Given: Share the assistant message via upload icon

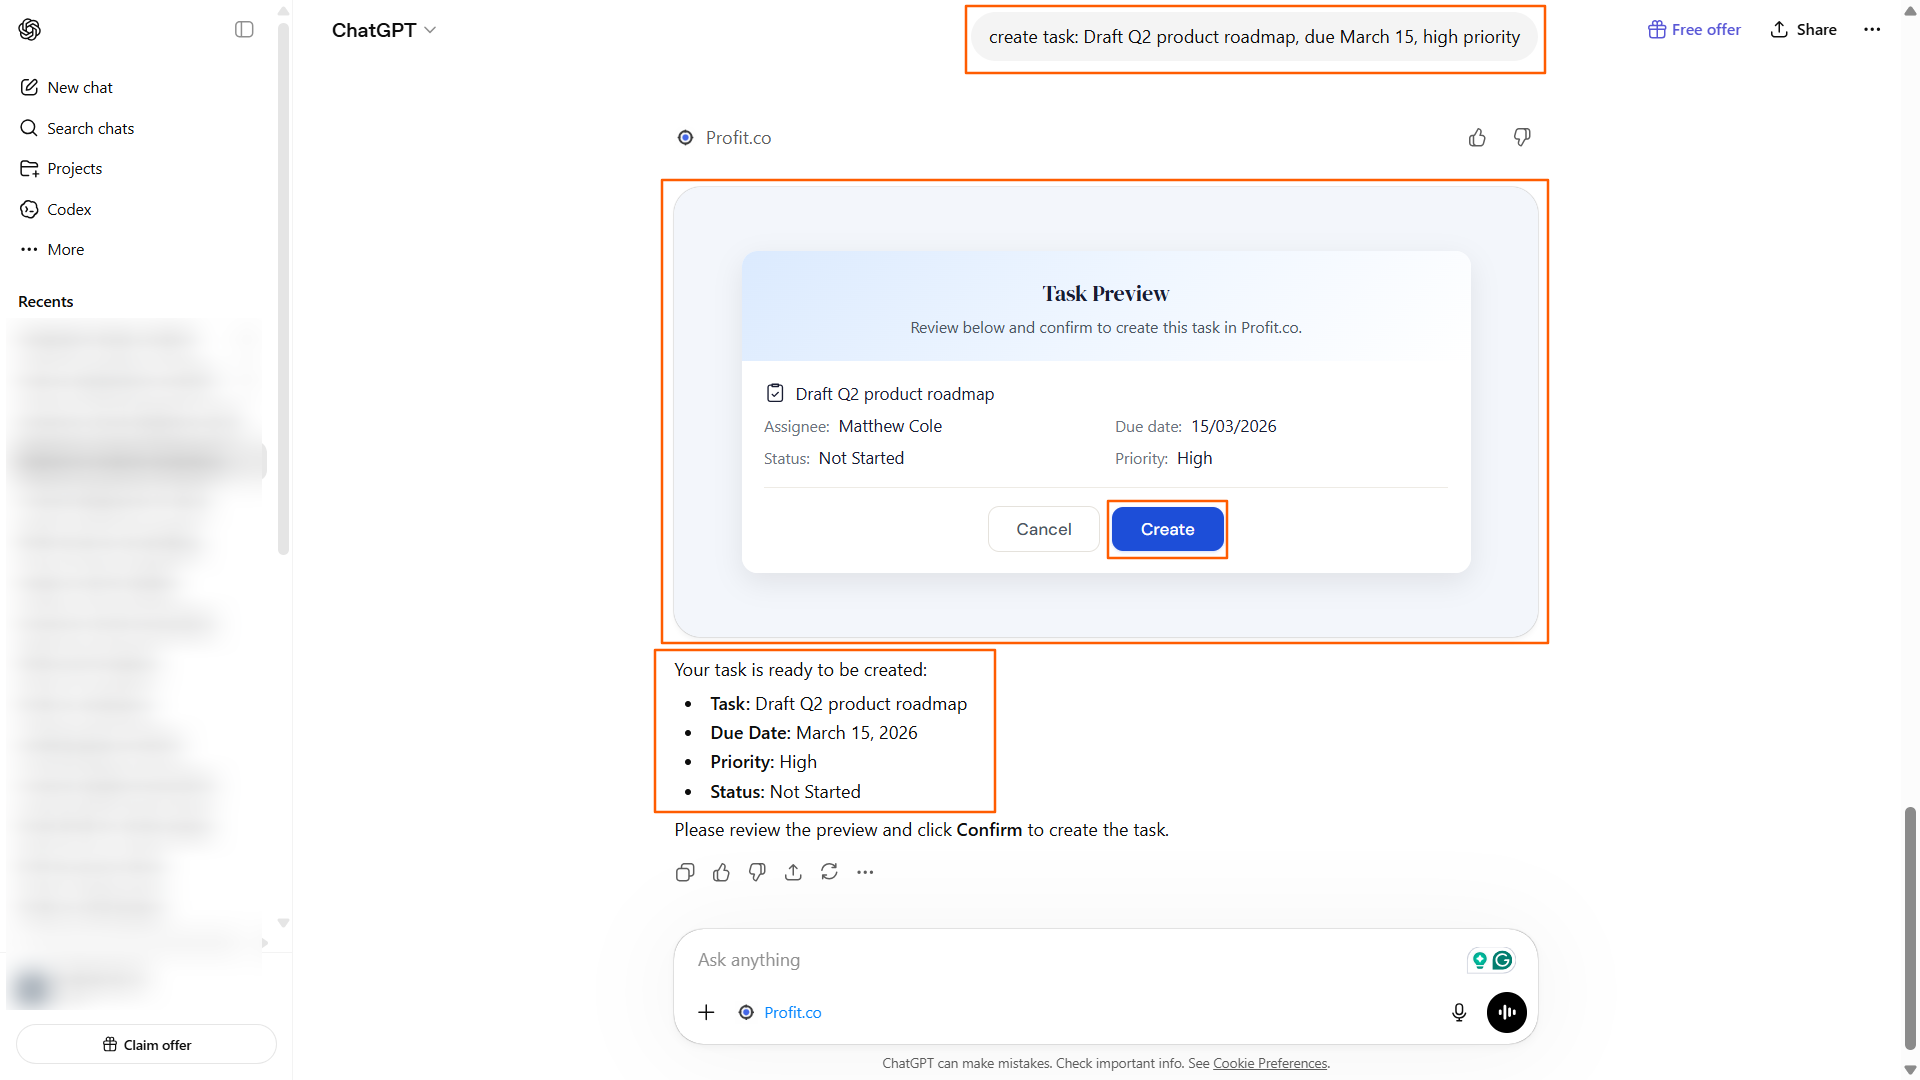Looking at the screenshot, I should coord(793,872).
